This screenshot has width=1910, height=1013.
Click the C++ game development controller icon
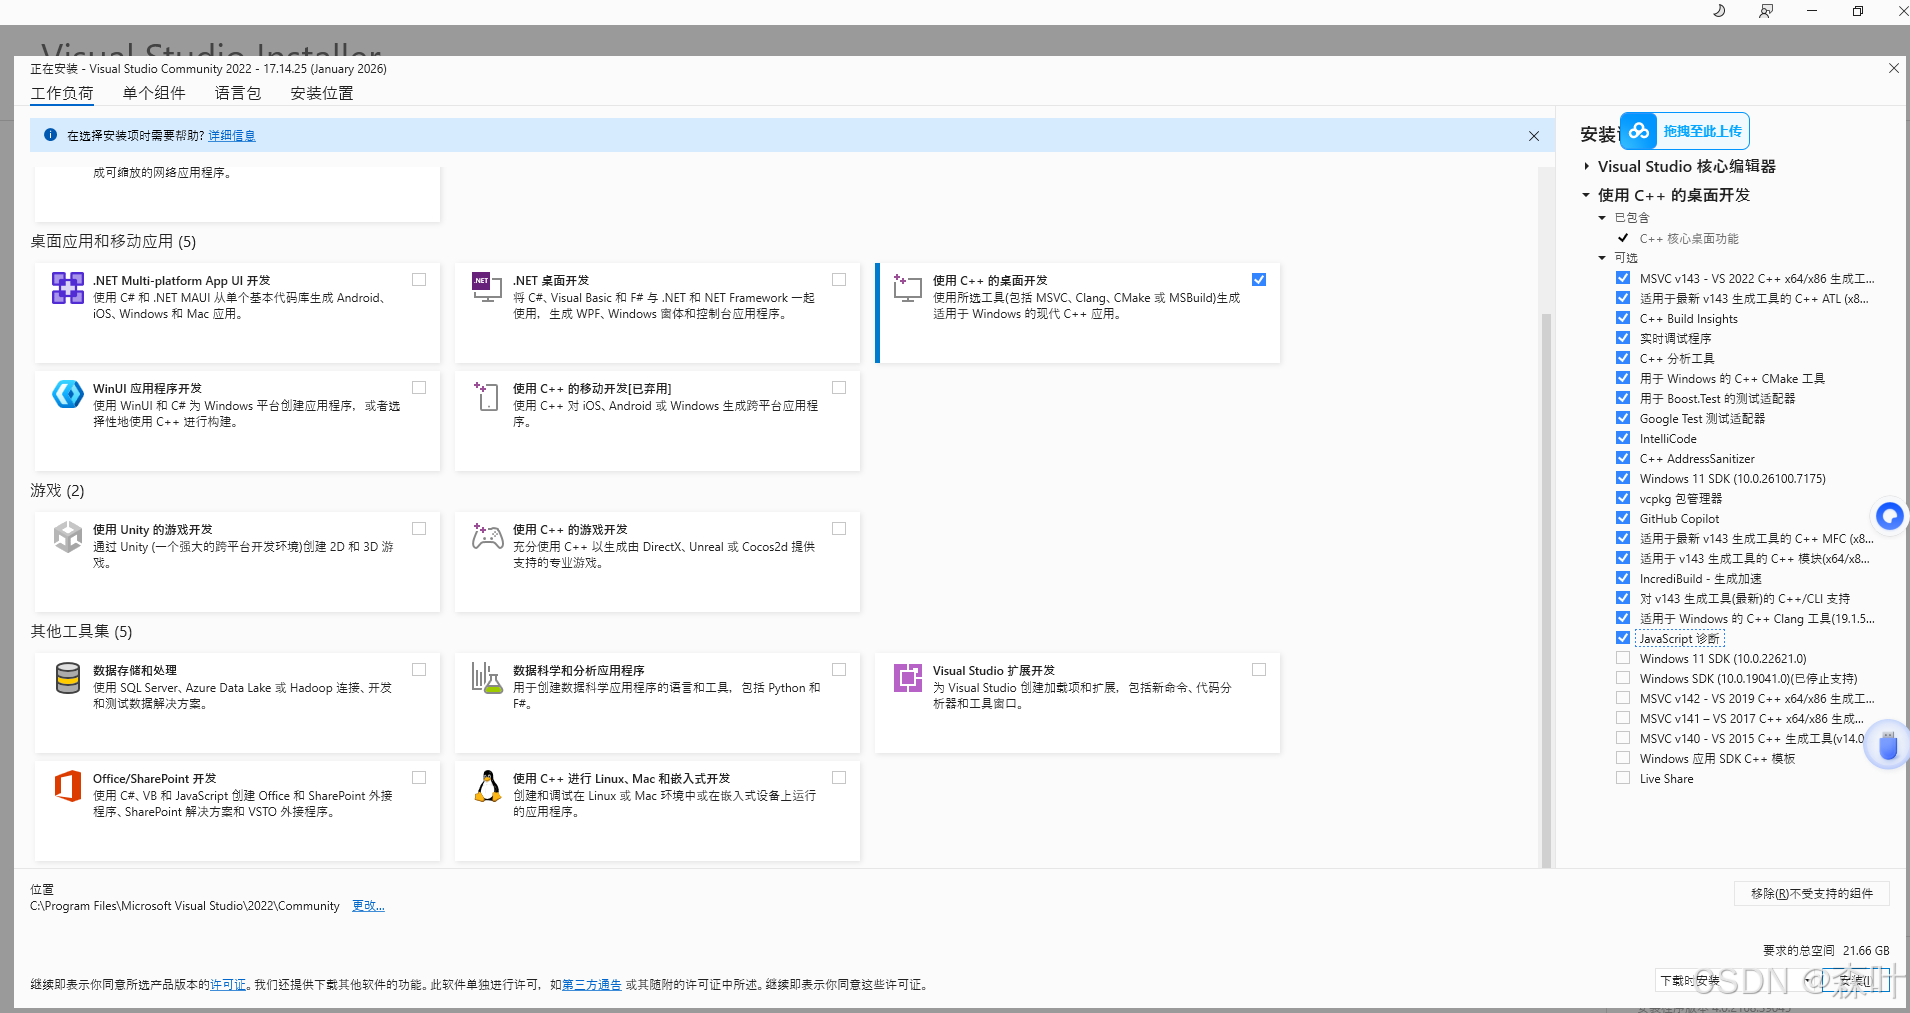(488, 537)
